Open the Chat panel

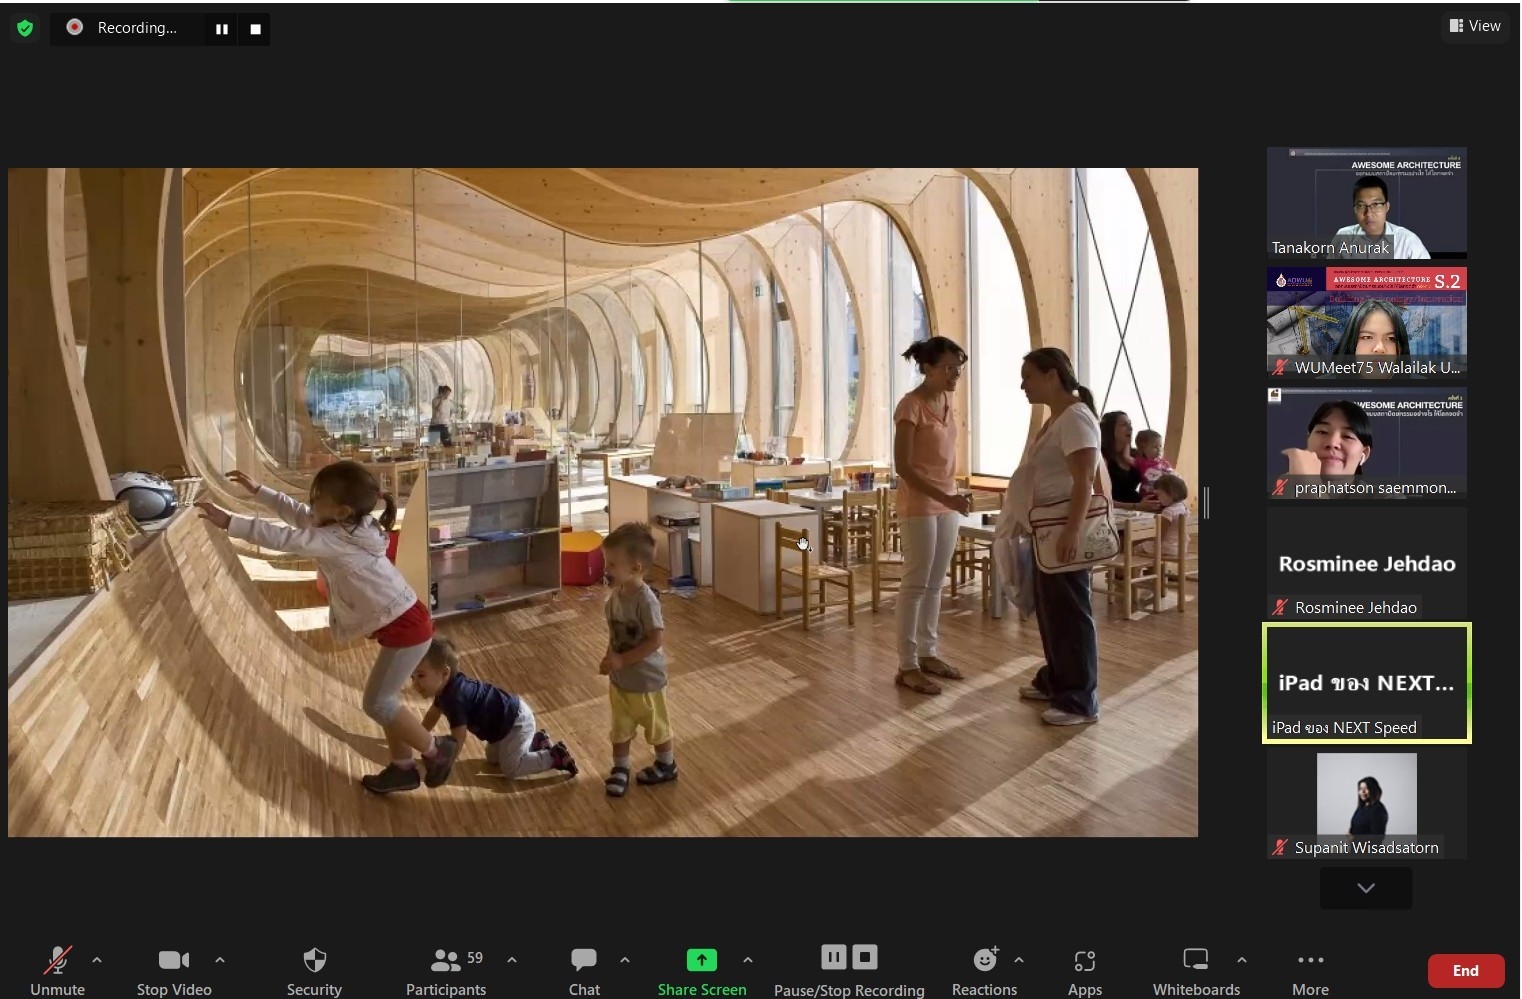click(584, 970)
